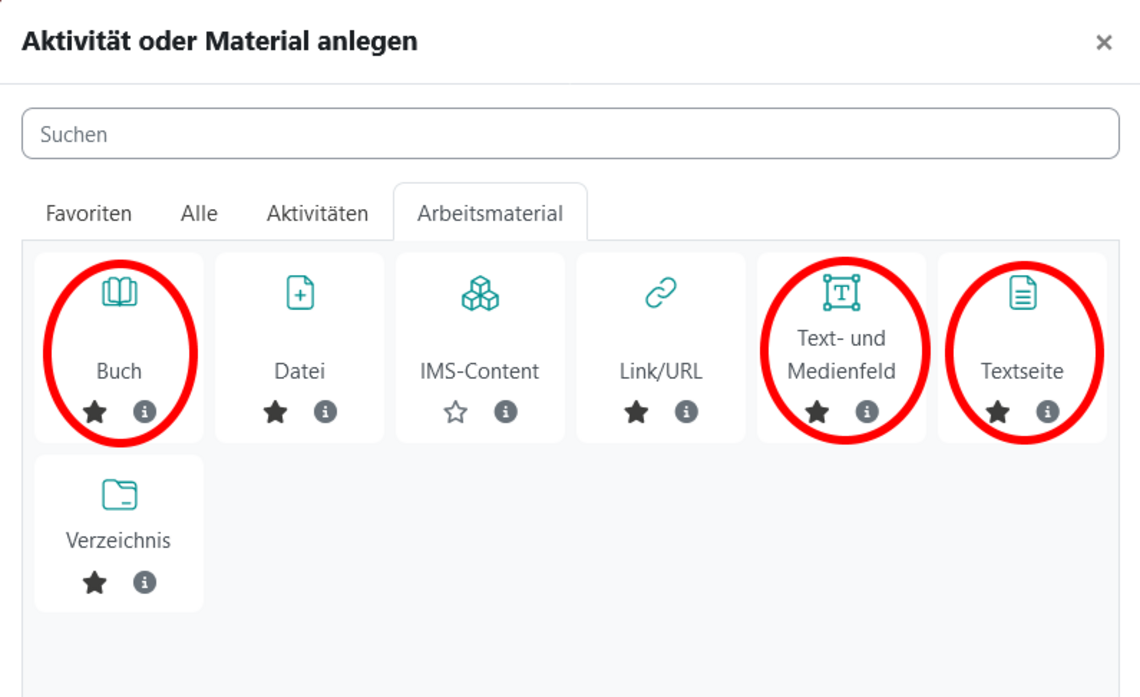This screenshot has width=1140, height=697.
Task: Open the info for Datei
Action: 325,412
